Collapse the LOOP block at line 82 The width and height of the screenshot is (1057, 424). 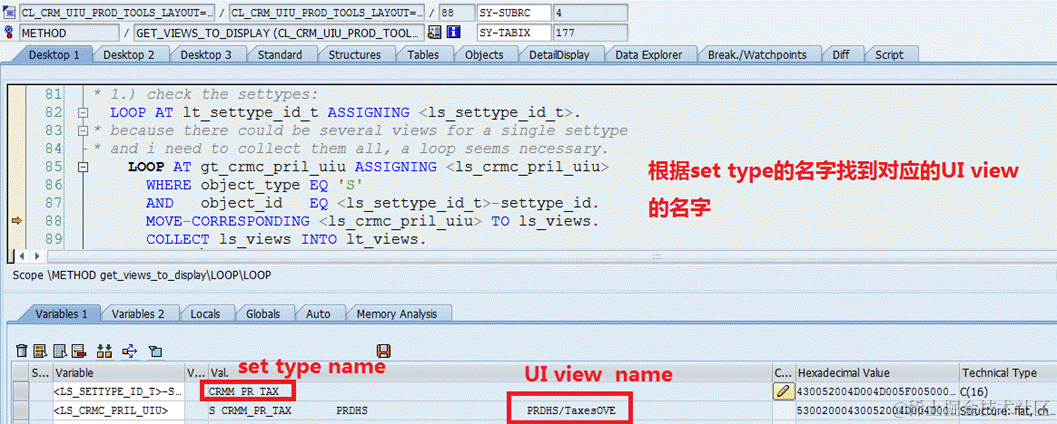[84, 112]
